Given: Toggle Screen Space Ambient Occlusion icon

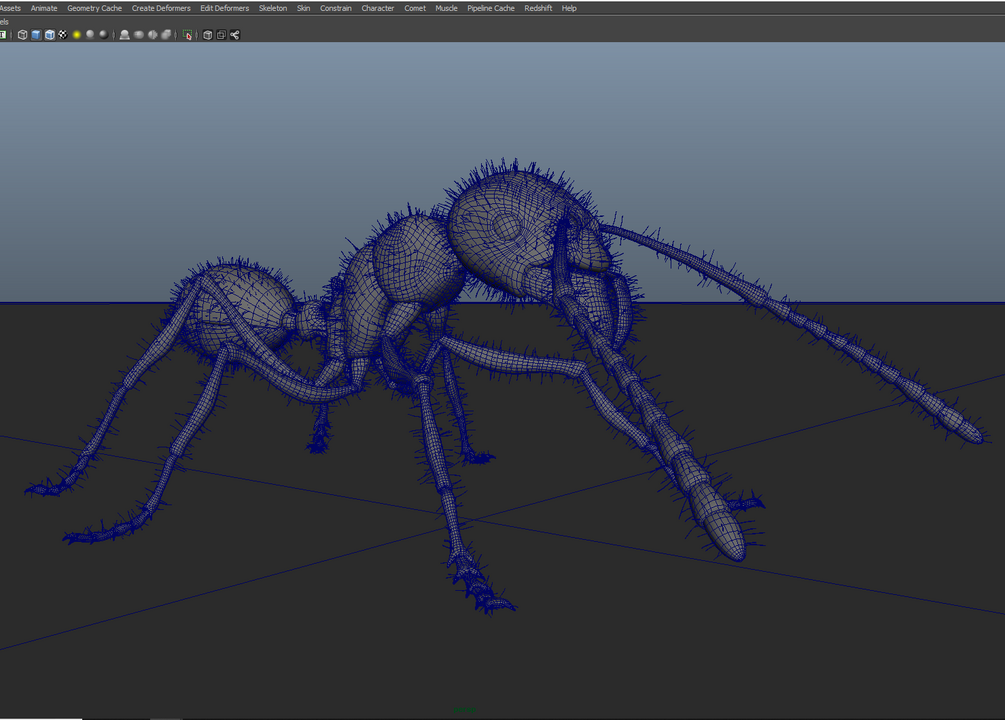Looking at the screenshot, I should click(x=125, y=35).
